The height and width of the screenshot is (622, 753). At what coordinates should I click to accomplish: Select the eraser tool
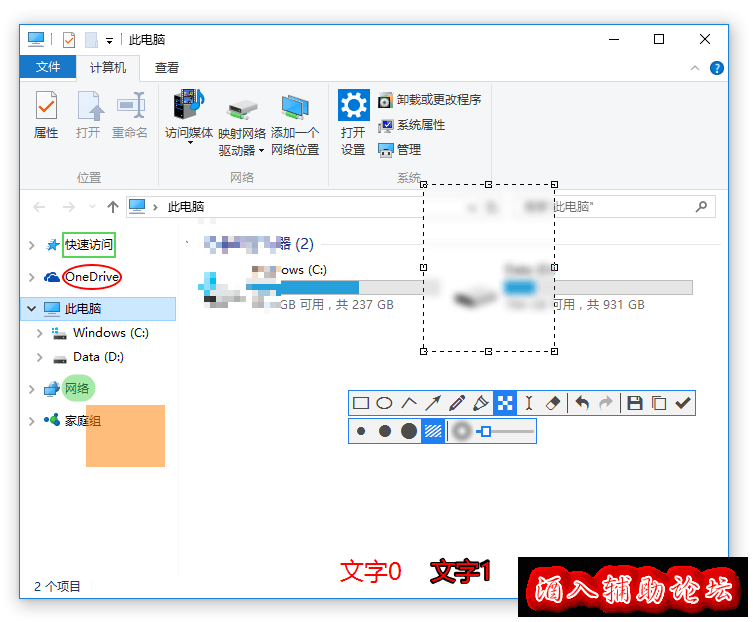pos(554,403)
